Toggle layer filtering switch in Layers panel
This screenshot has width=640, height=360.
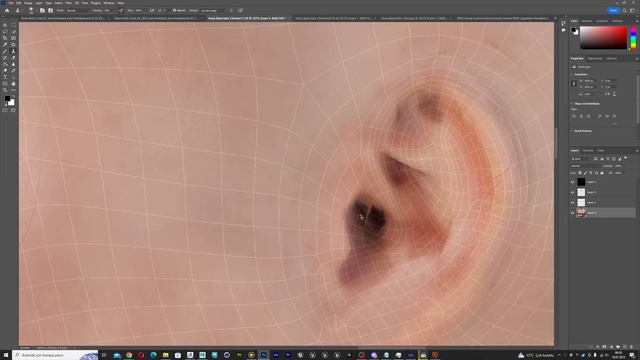(x=626, y=158)
